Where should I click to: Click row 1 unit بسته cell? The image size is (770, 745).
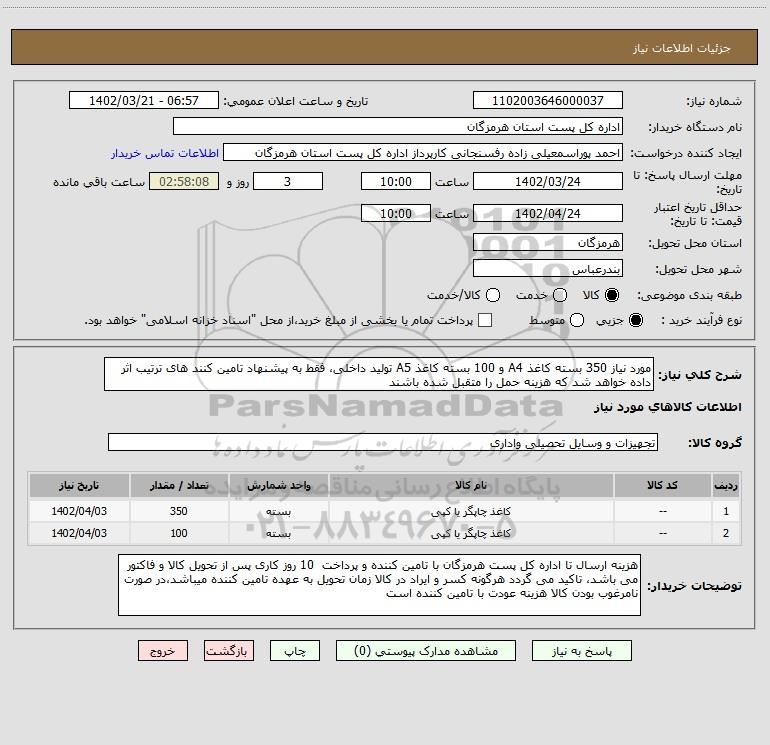[x=278, y=511]
